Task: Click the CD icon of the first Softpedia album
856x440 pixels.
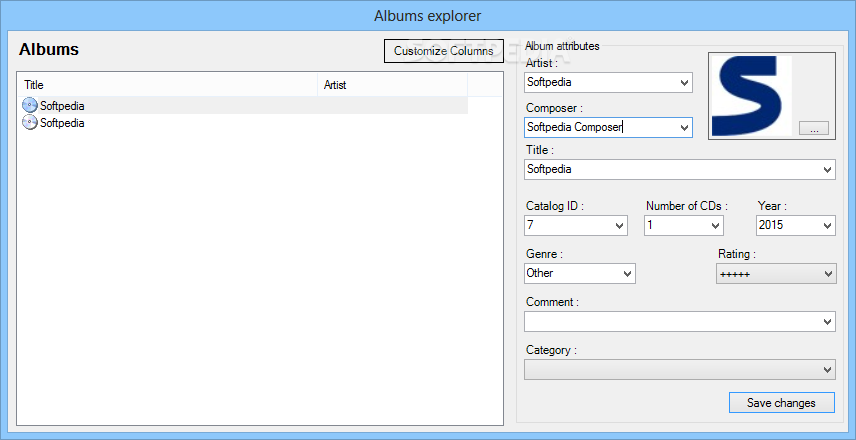Action: point(30,105)
